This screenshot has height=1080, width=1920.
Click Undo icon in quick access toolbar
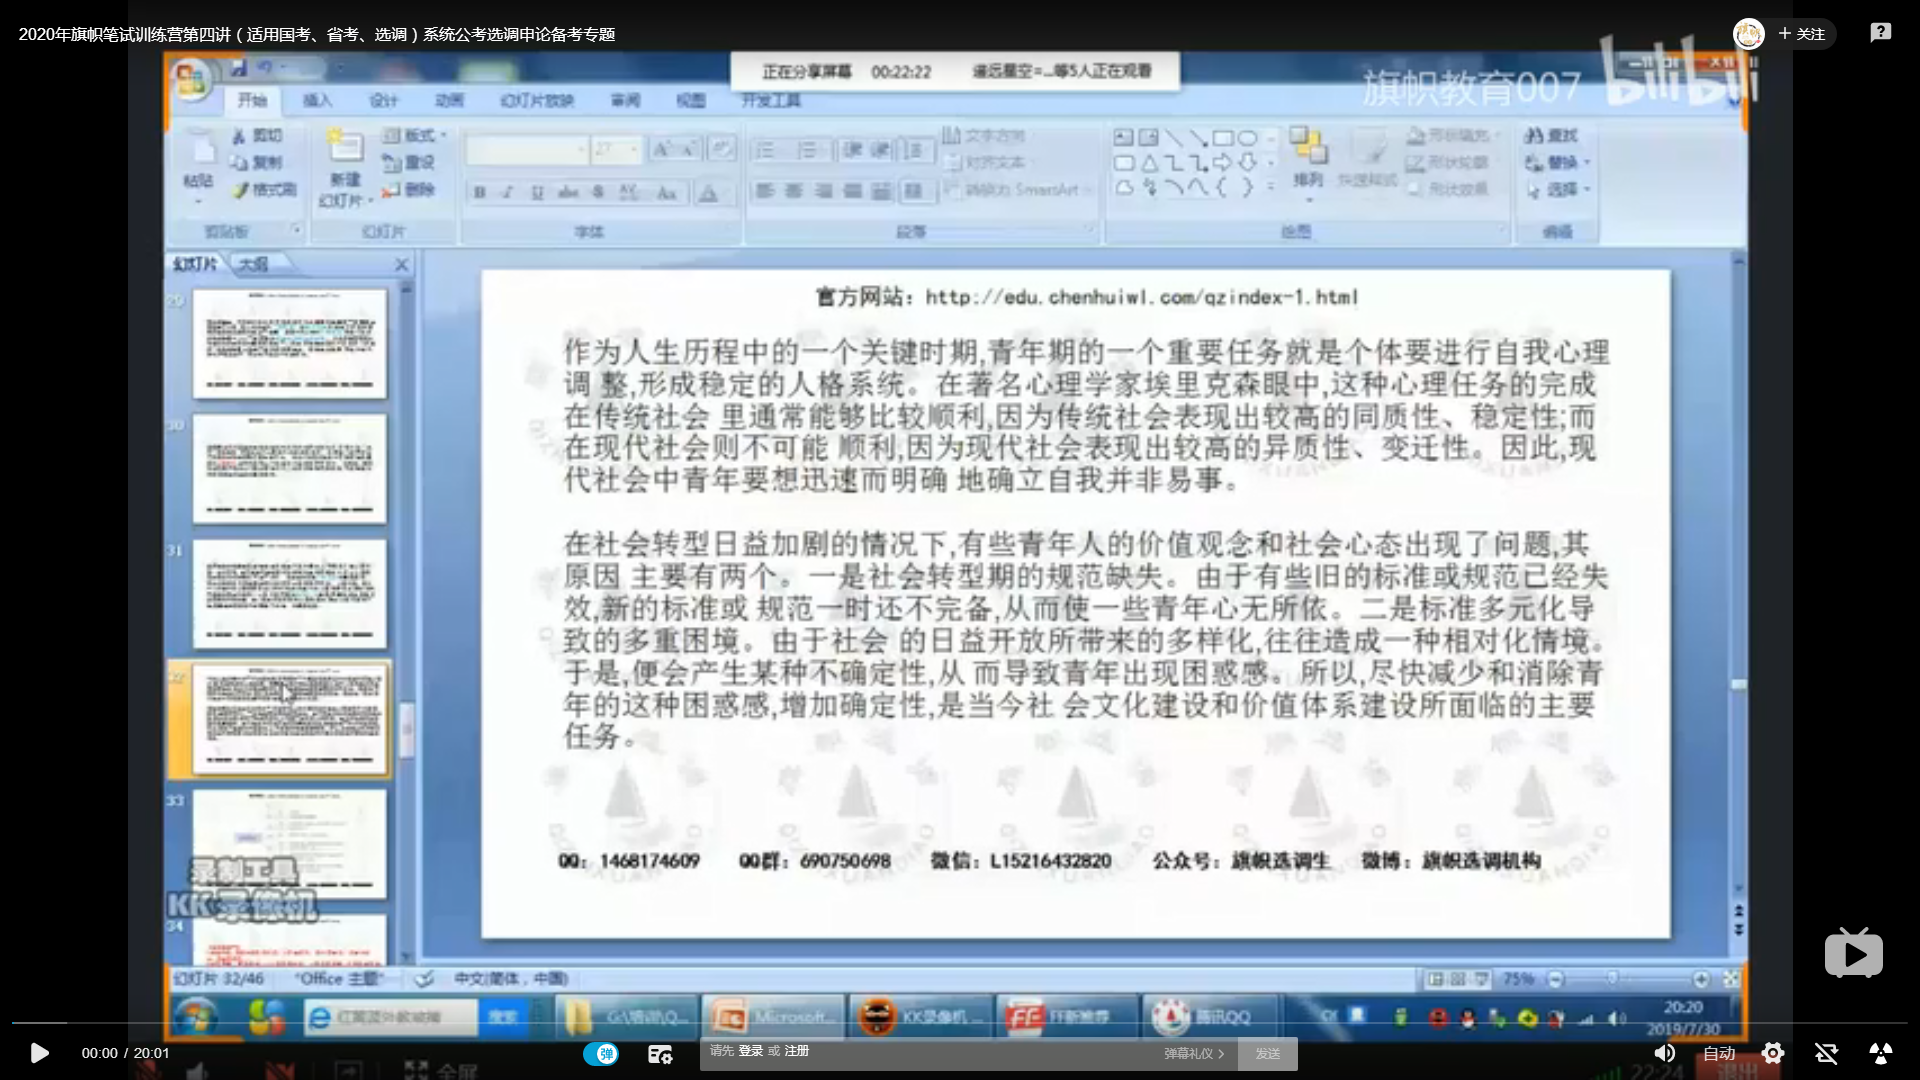(x=265, y=68)
